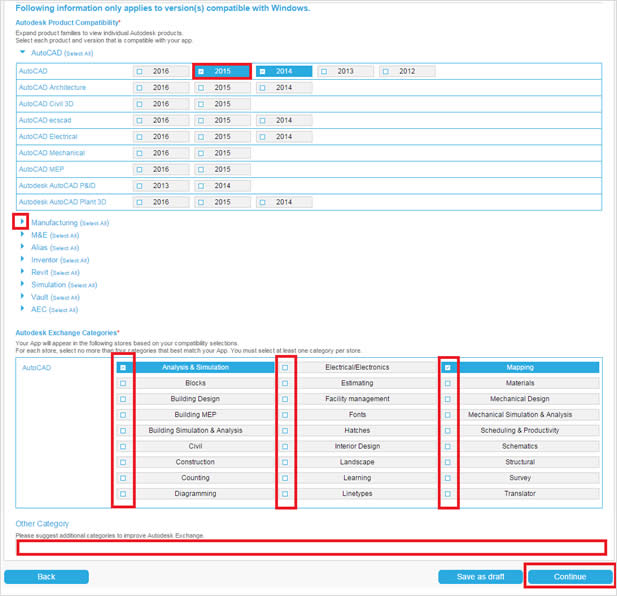Toggle the AutoCAD 2013 compatibility checkbox
617x596 pixels.
pyautogui.click(x=325, y=72)
